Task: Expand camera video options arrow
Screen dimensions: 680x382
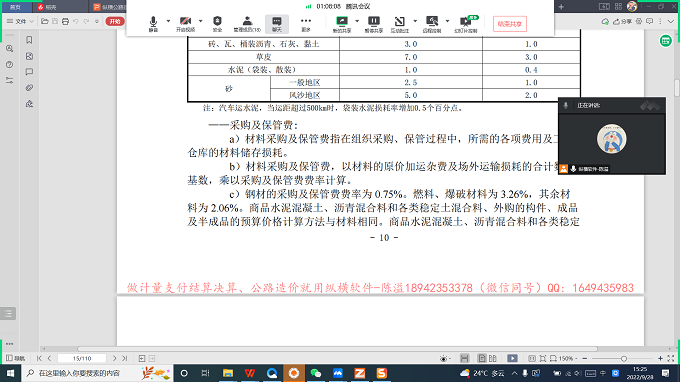Action: (200, 21)
